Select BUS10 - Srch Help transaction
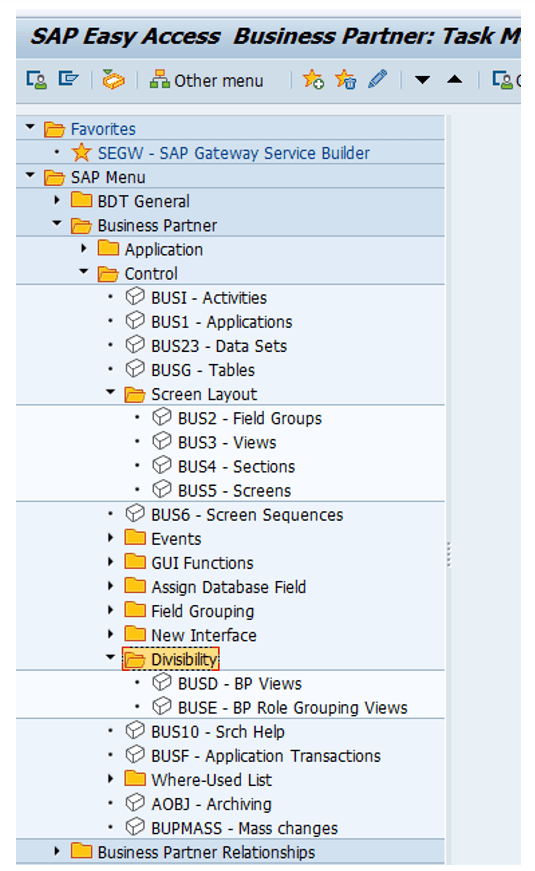 tap(218, 732)
